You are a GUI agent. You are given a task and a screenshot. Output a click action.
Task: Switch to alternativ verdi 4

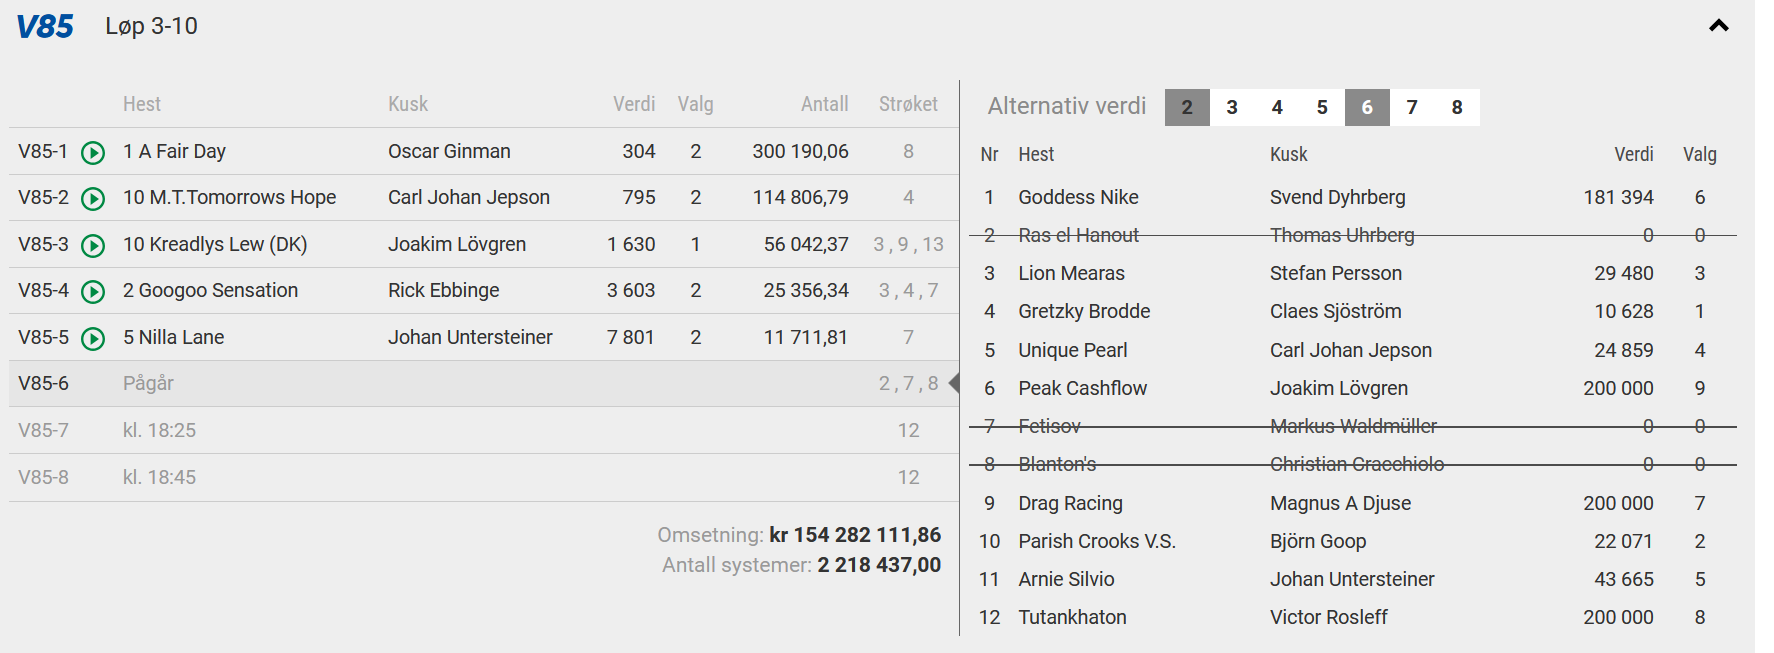point(1277,108)
